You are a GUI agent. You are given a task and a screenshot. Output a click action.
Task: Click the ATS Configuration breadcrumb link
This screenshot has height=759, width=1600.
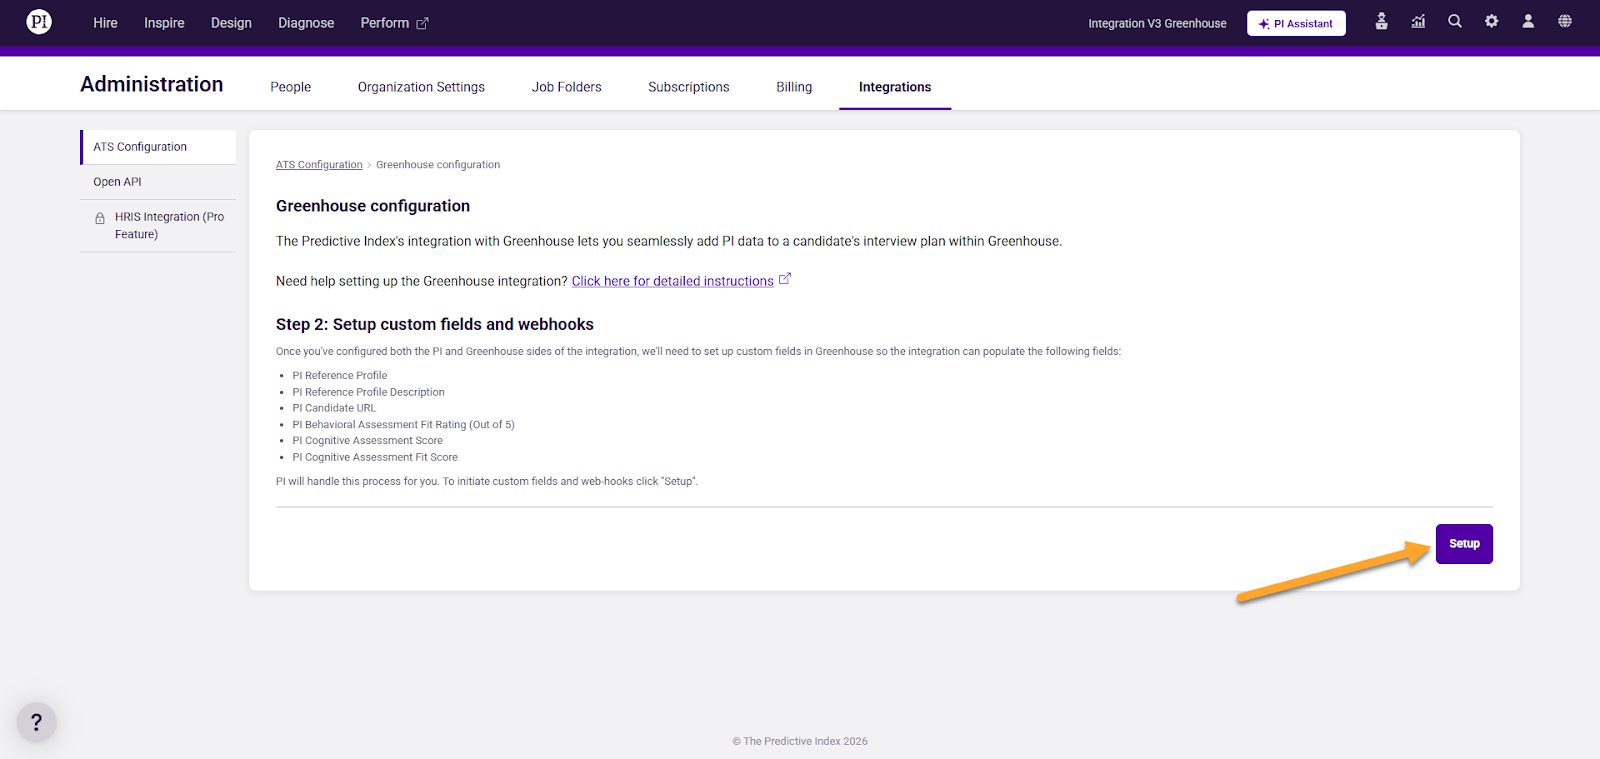(x=319, y=165)
